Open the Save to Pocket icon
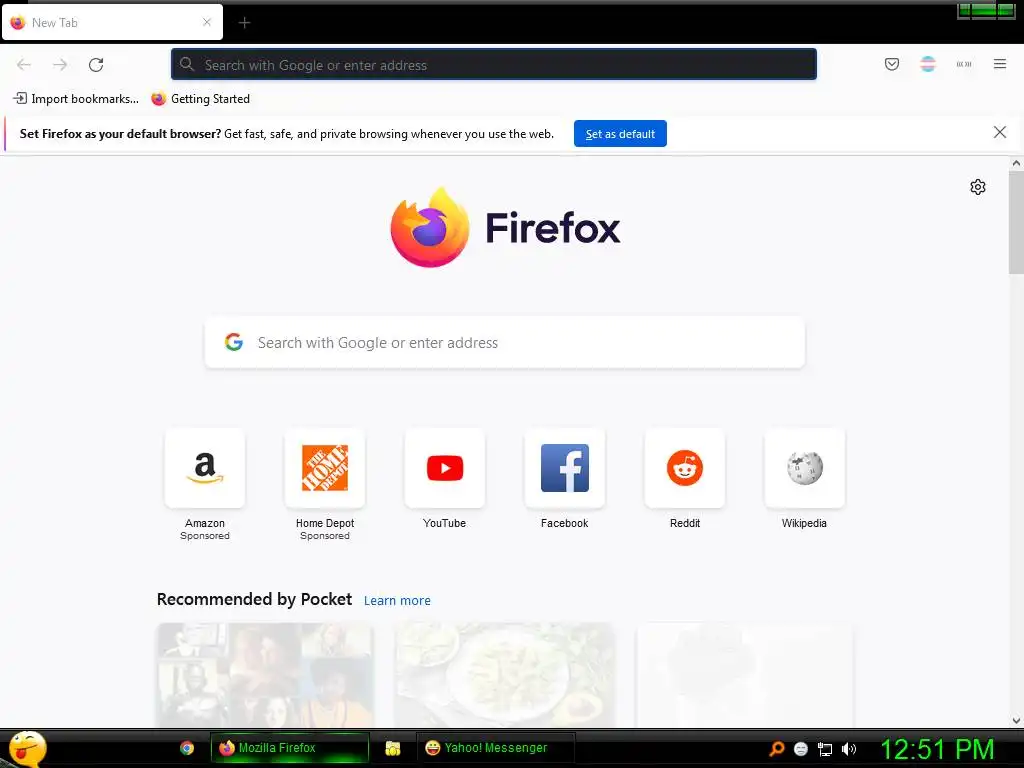 point(891,64)
